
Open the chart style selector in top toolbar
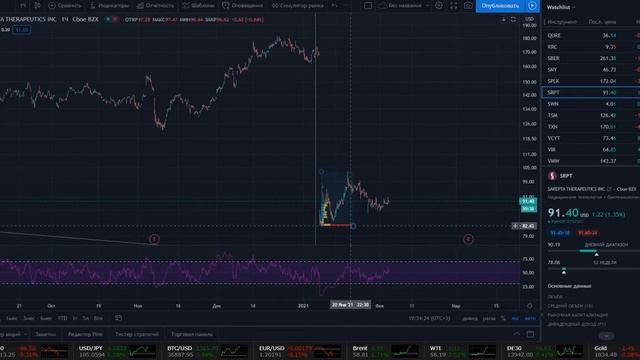point(37,5)
